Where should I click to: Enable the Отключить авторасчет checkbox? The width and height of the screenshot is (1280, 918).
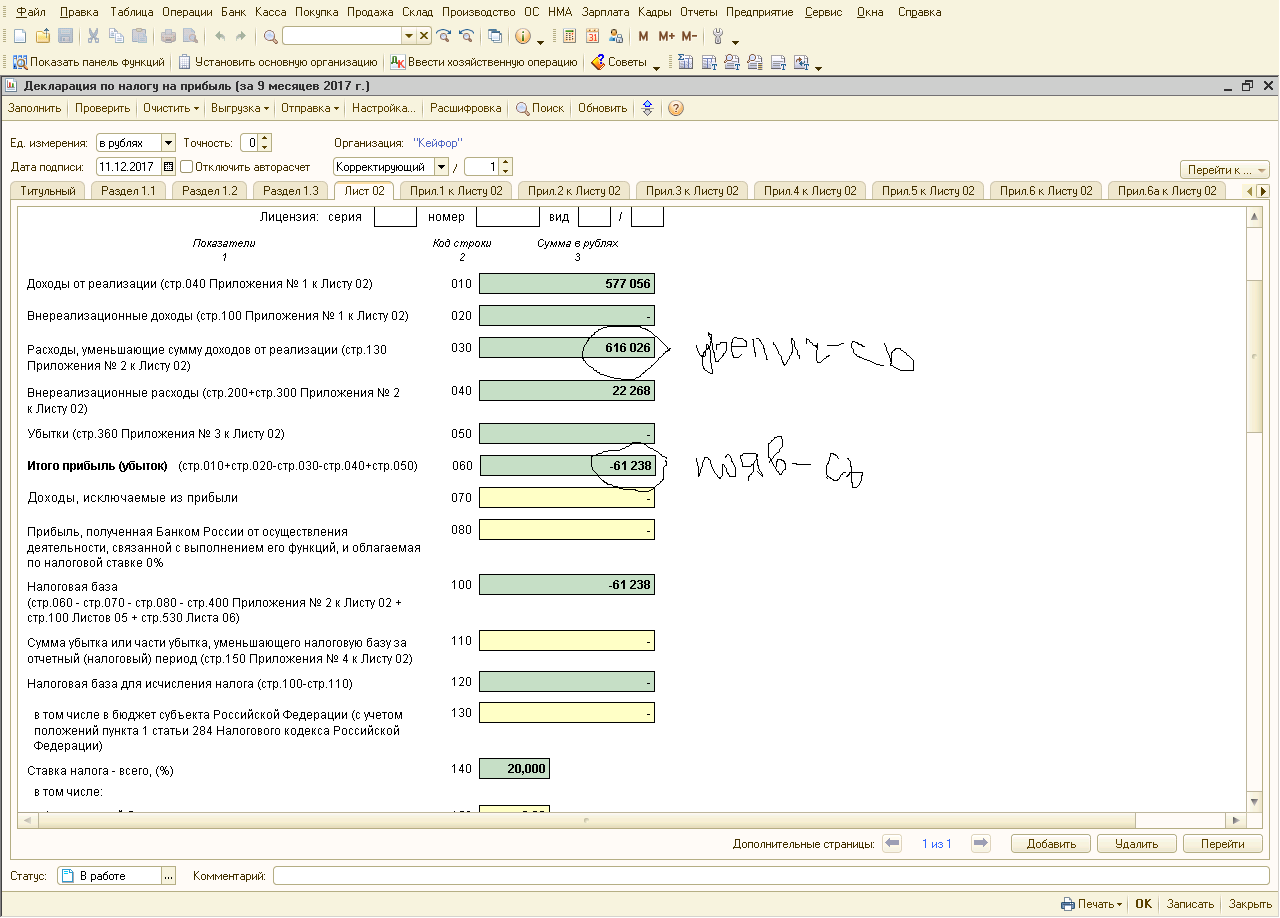[x=187, y=167]
